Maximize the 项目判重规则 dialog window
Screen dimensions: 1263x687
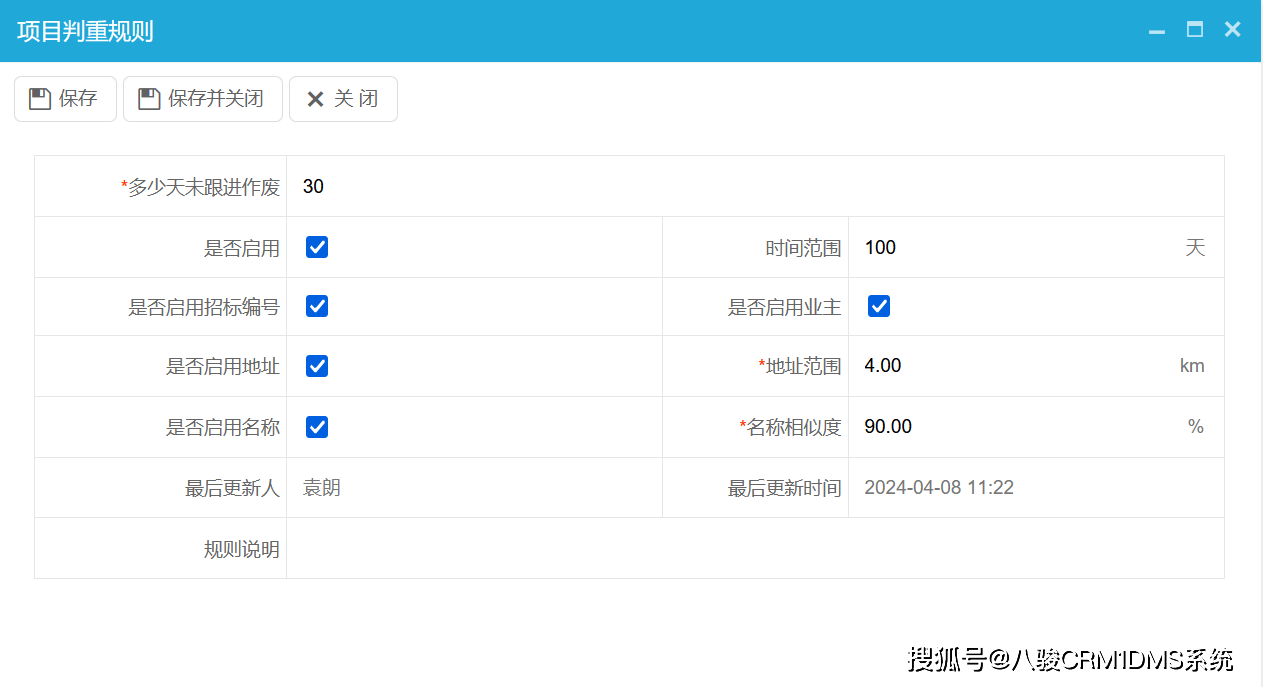[1194, 30]
